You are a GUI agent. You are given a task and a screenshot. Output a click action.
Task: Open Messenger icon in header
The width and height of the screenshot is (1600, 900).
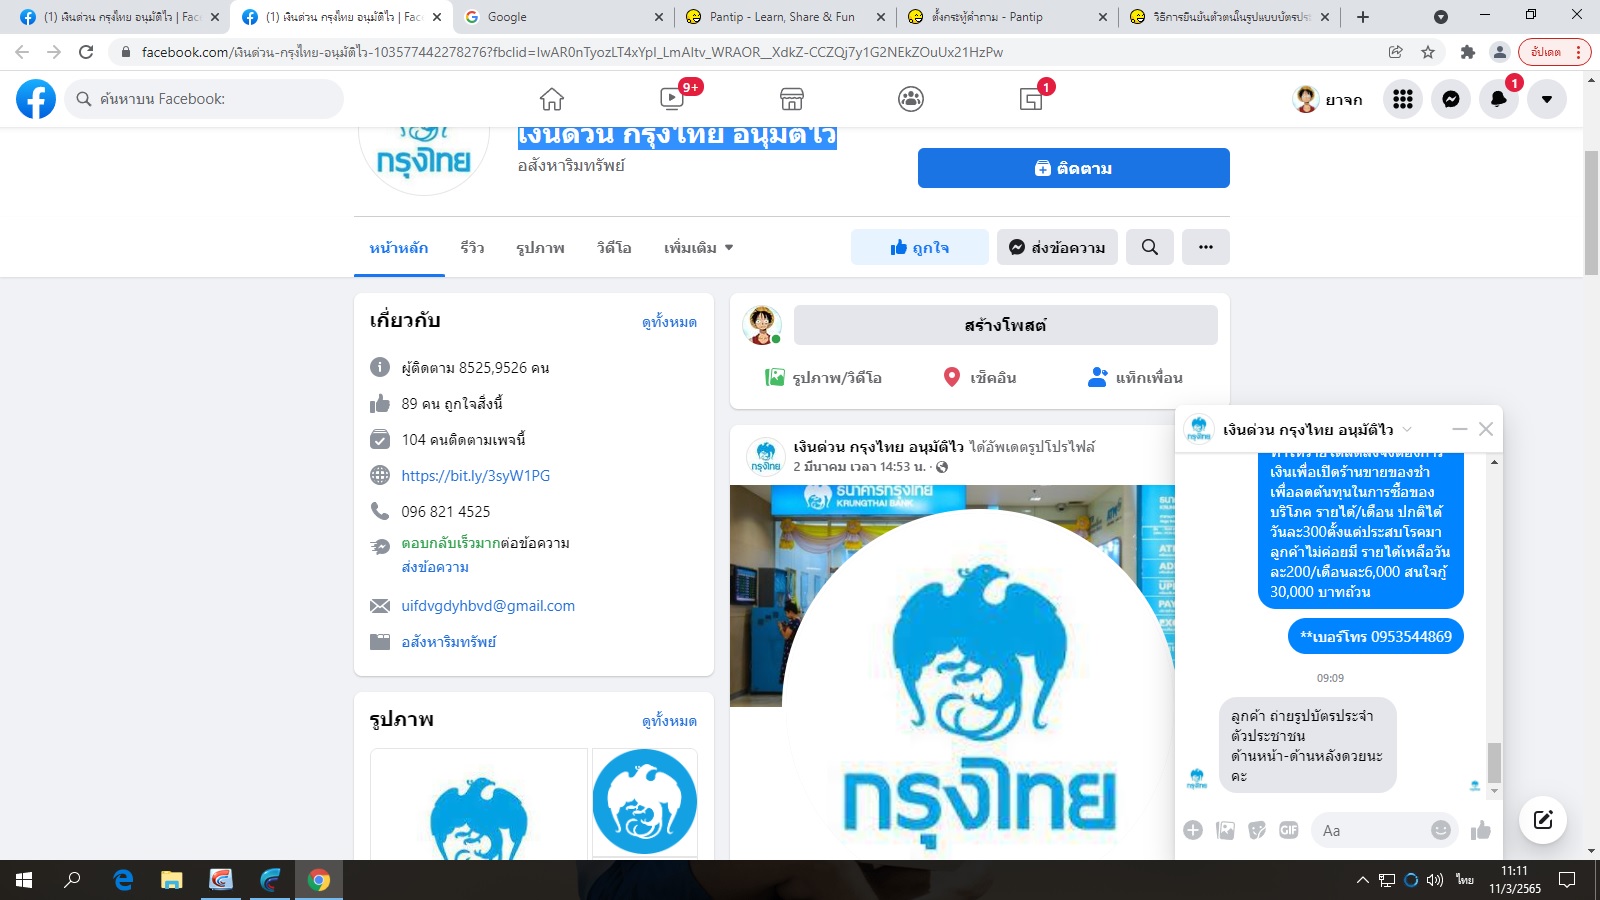click(1451, 99)
